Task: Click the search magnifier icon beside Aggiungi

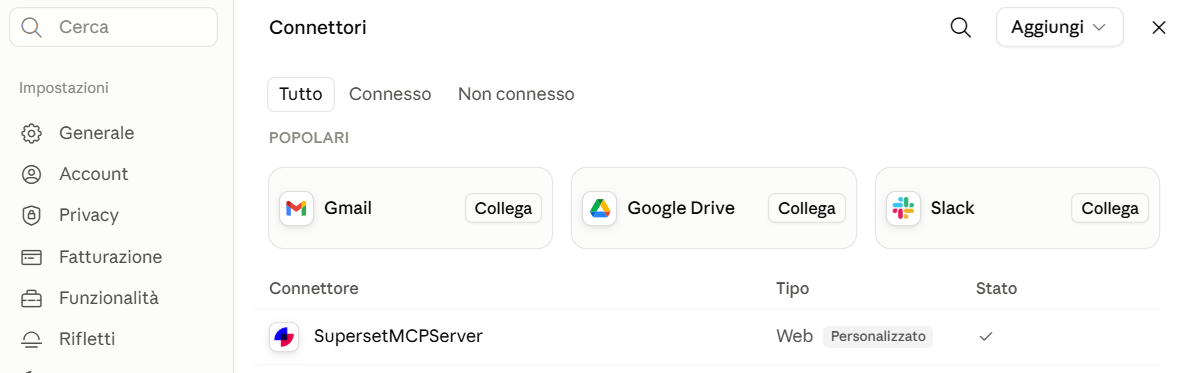Action: (960, 28)
